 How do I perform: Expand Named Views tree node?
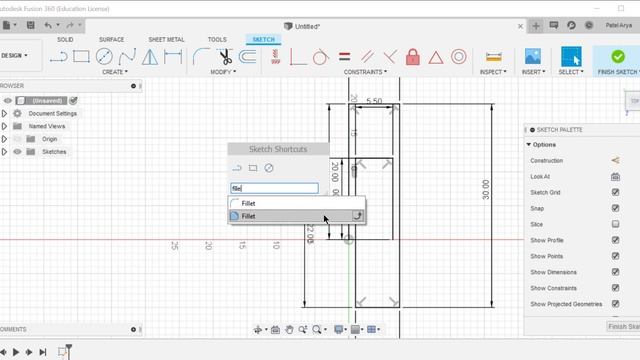coord(4,126)
